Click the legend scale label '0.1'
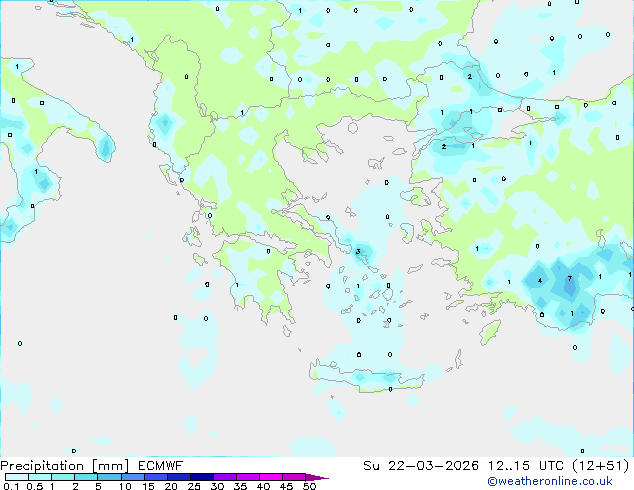The height and width of the screenshot is (490, 634). tap(11, 486)
